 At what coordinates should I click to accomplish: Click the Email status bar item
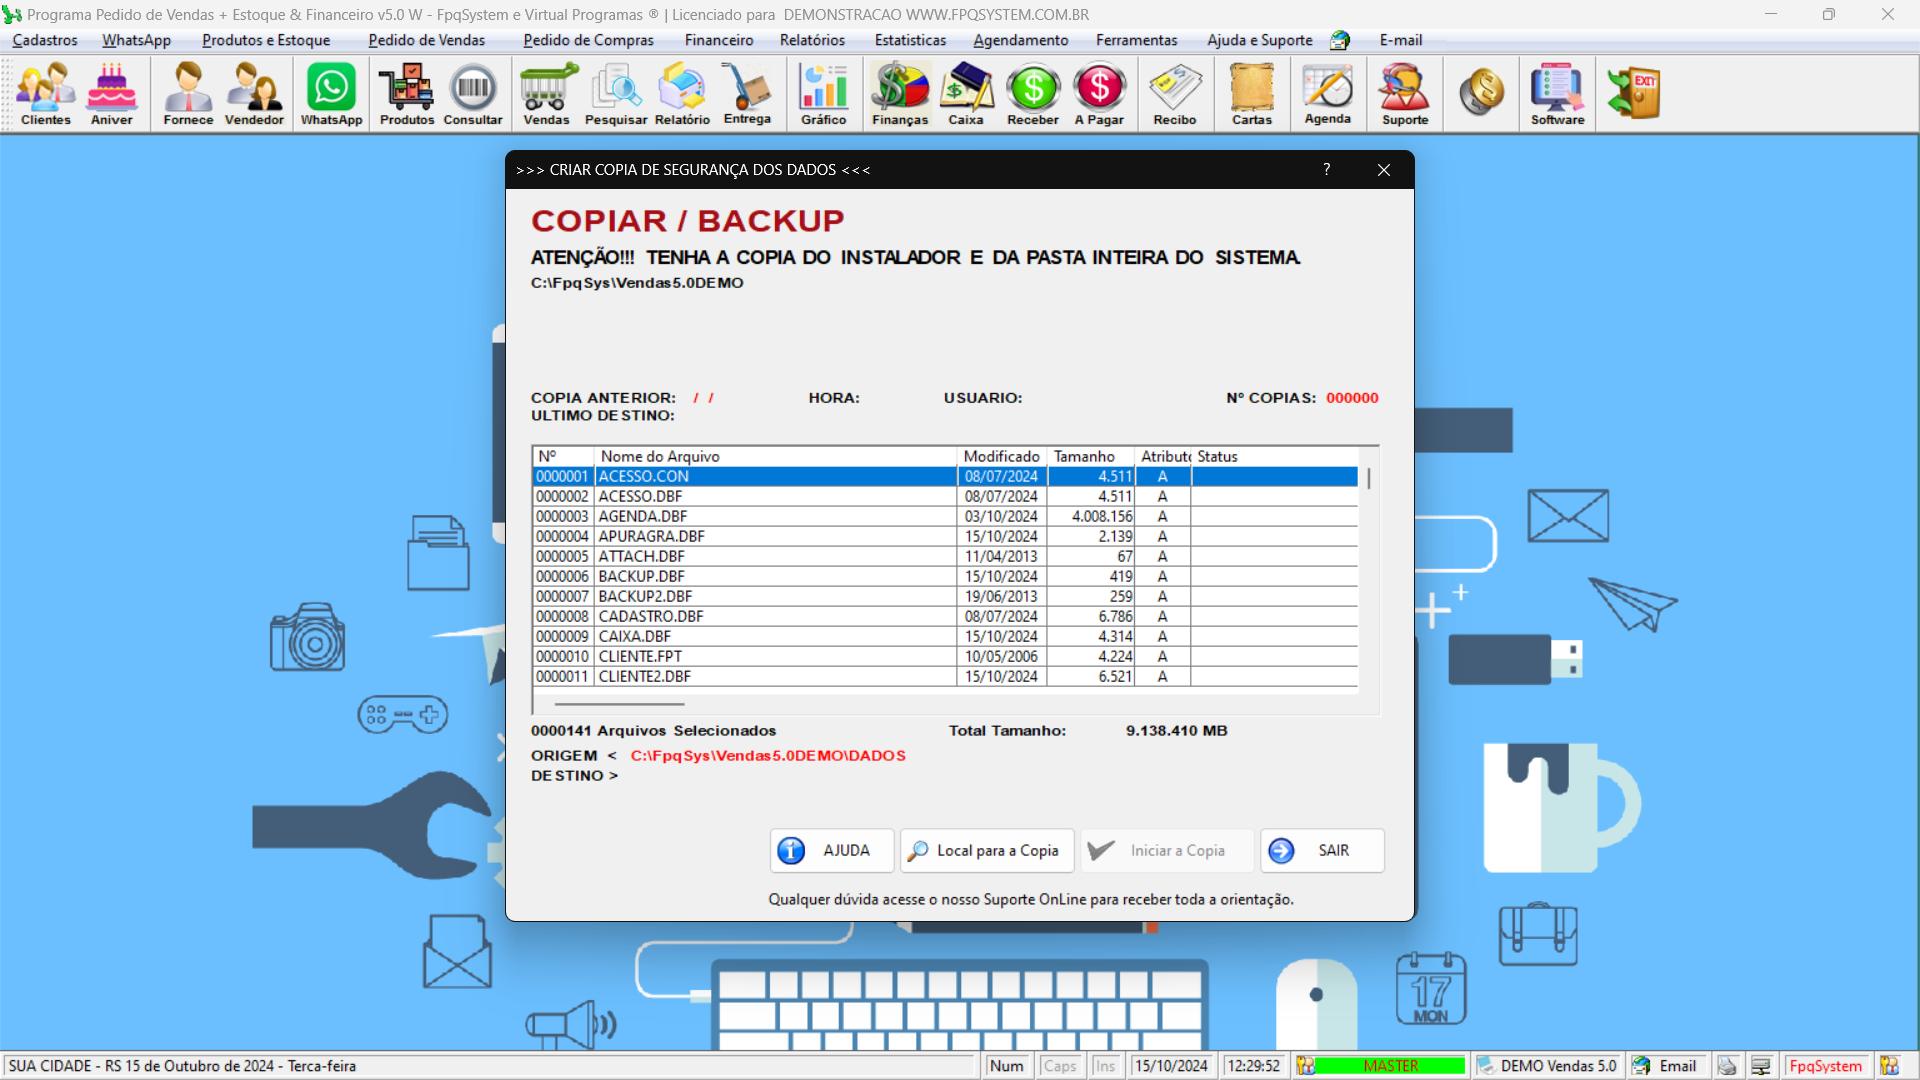tap(1666, 1066)
